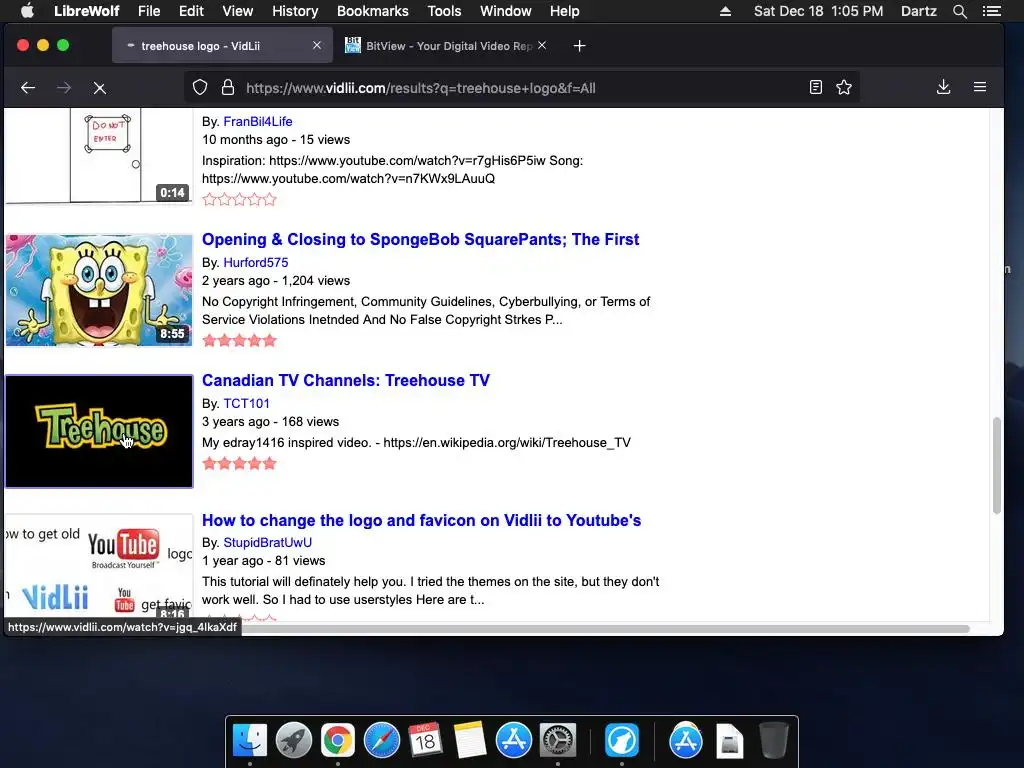The image size is (1024, 768).
Task: Click the SpongeBob video thumbnail
Action: pos(99,290)
